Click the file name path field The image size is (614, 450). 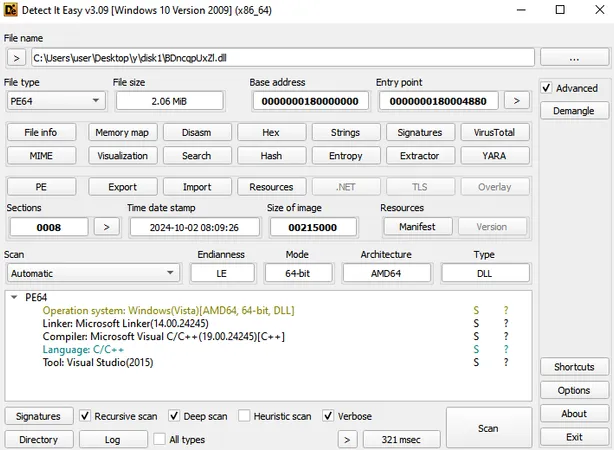(x=283, y=58)
